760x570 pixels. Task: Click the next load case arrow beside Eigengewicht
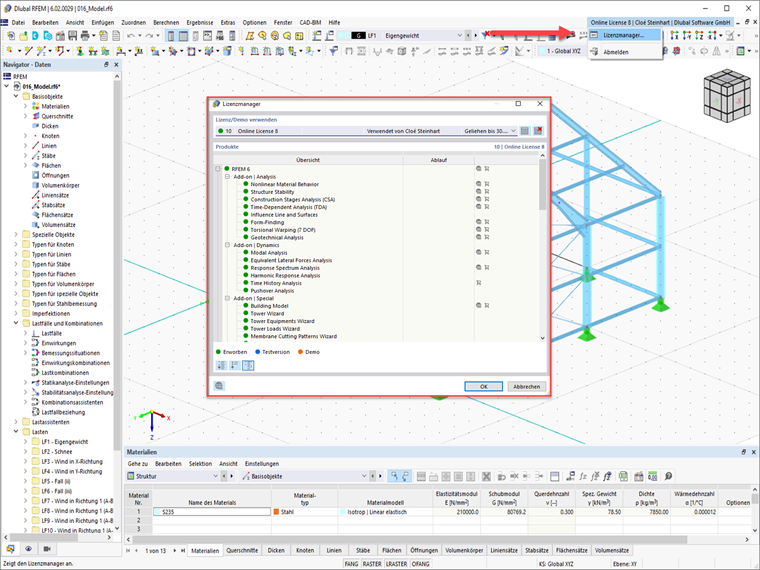[x=475, y=35]
